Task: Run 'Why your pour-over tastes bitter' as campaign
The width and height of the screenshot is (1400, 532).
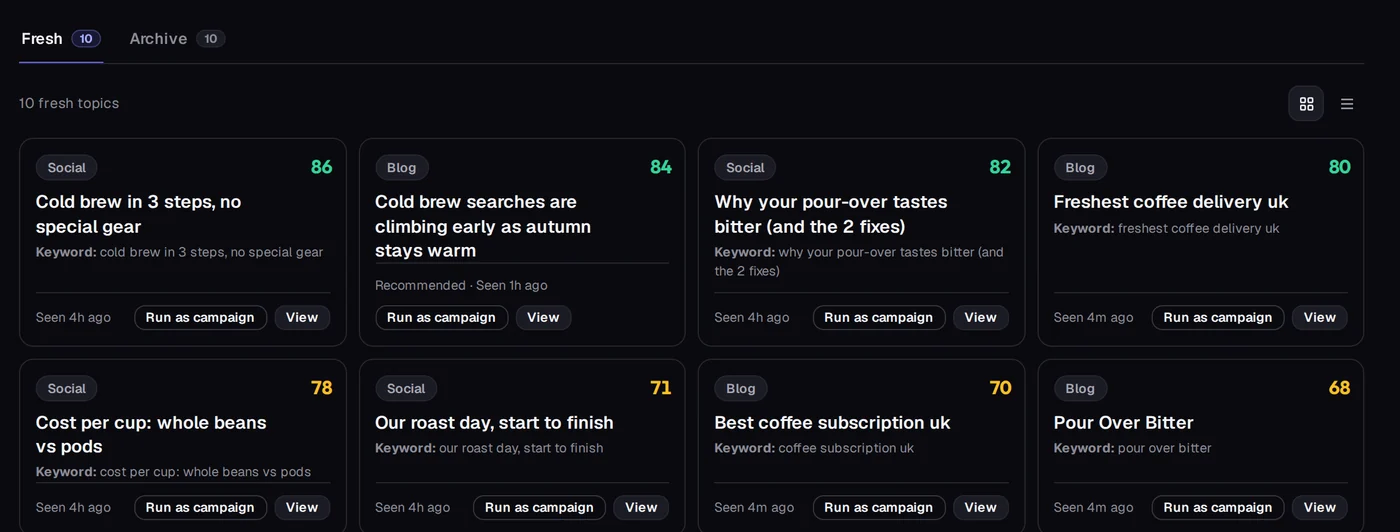Action: pyautogui.click(x=879, y=318)
